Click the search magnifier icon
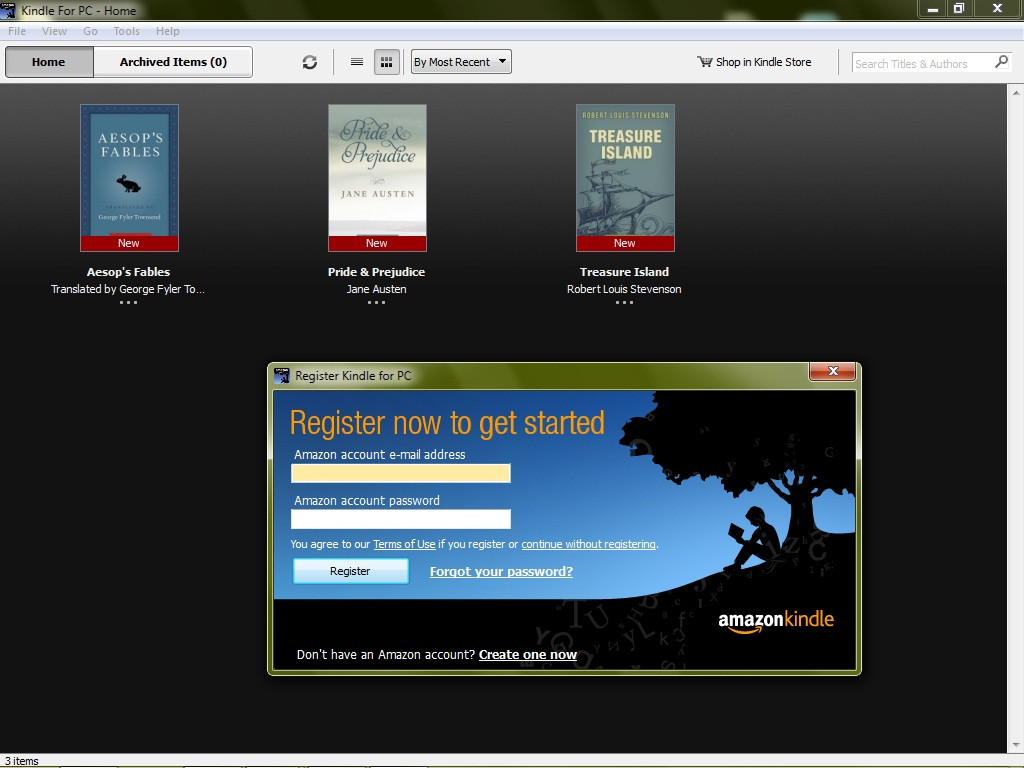The width and height of the screenshot is (1024, 768). point(1001,62)
